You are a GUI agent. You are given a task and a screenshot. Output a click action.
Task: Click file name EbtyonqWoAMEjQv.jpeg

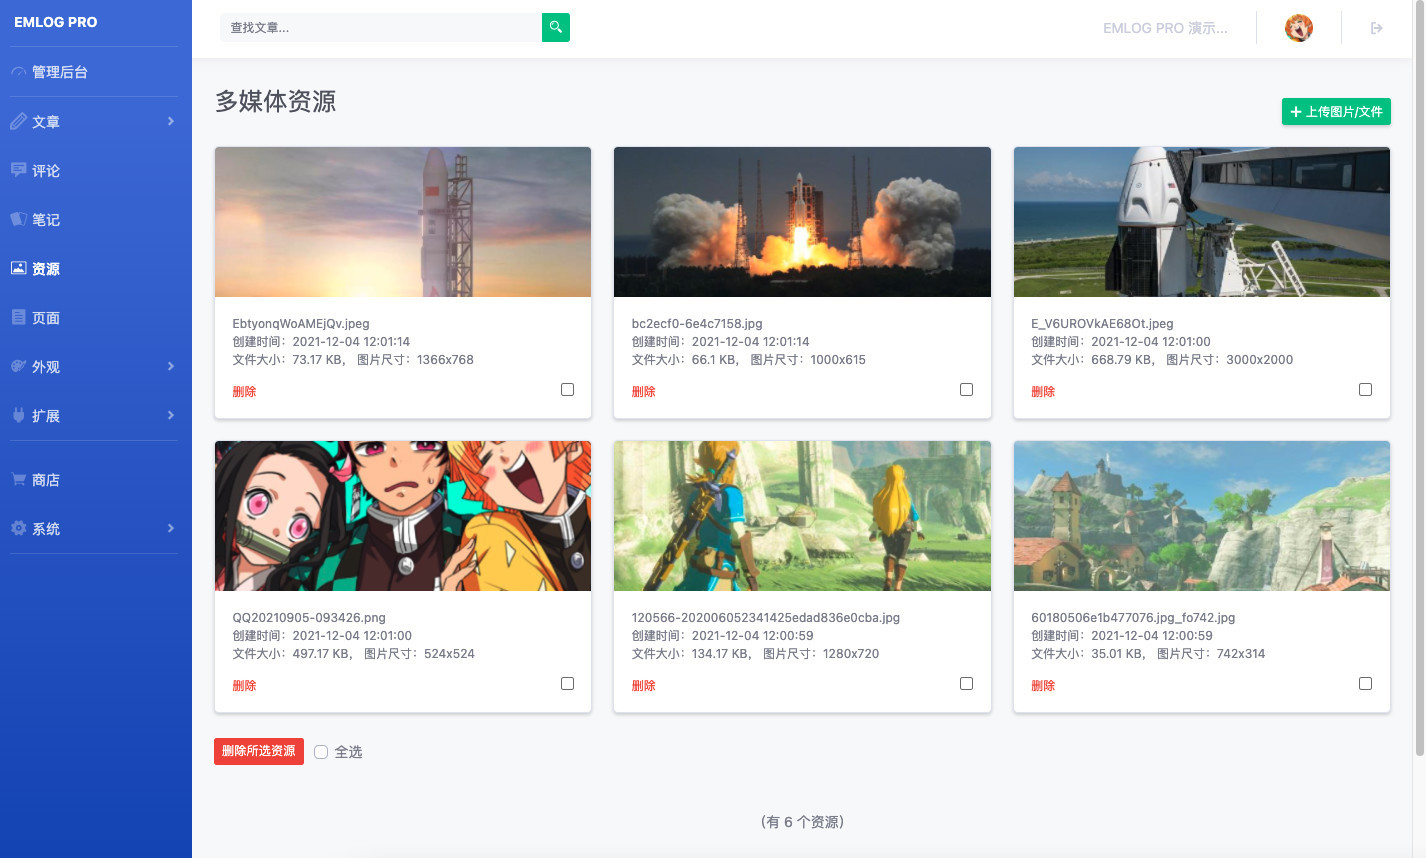[x=301, y=323]
